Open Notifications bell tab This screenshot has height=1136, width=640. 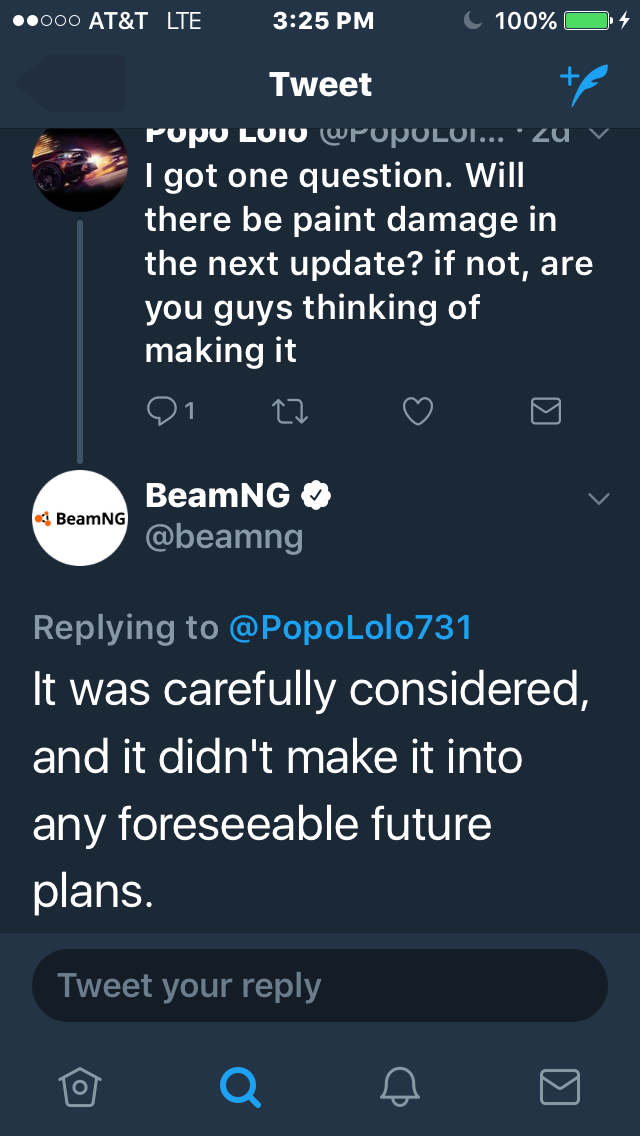tap(400, 1087)
